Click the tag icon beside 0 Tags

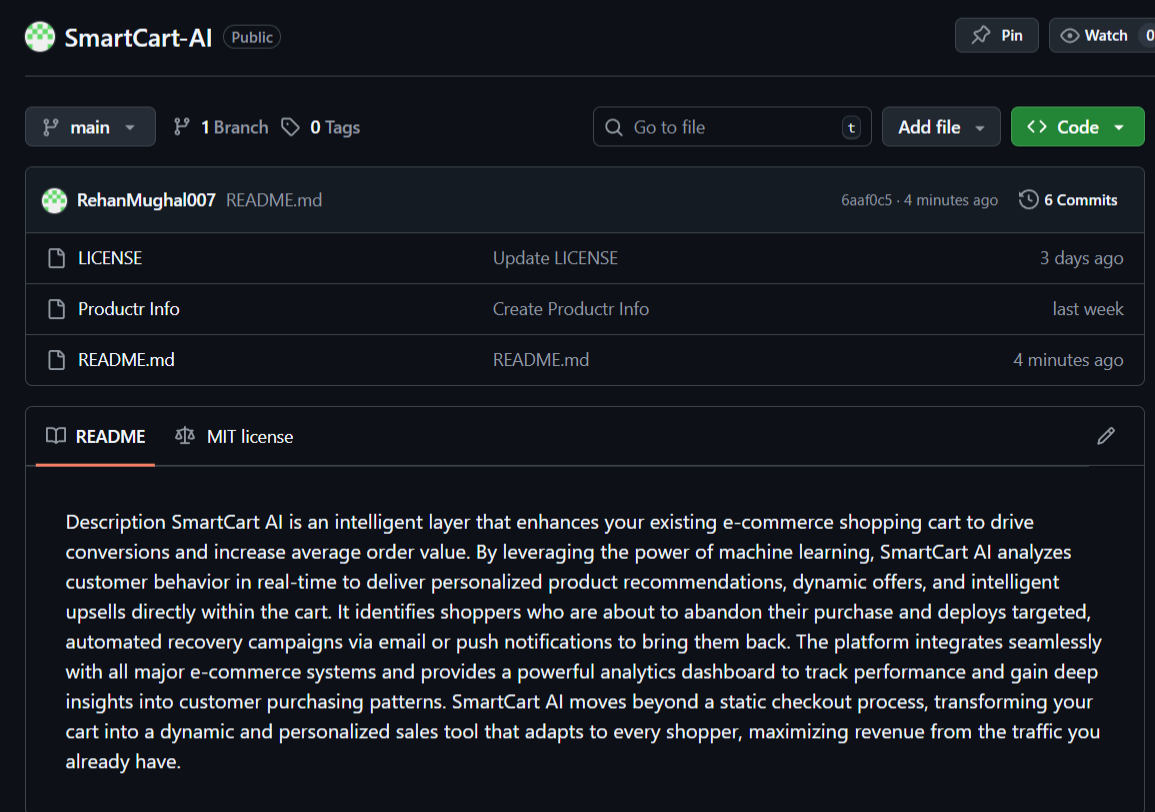[x=290, y=127]
